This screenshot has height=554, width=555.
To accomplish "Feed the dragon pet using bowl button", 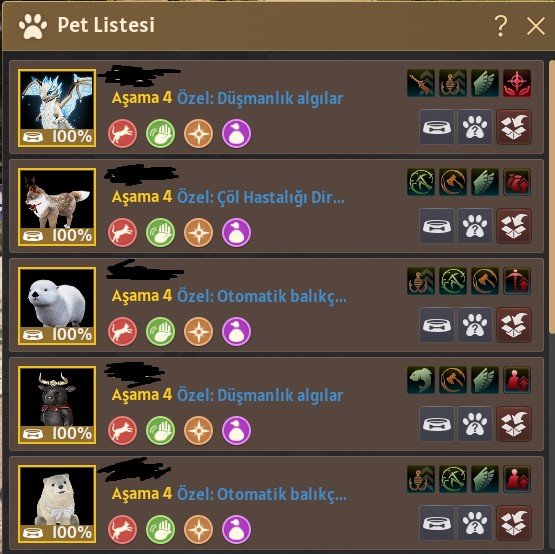I will (x=437, y=127).
